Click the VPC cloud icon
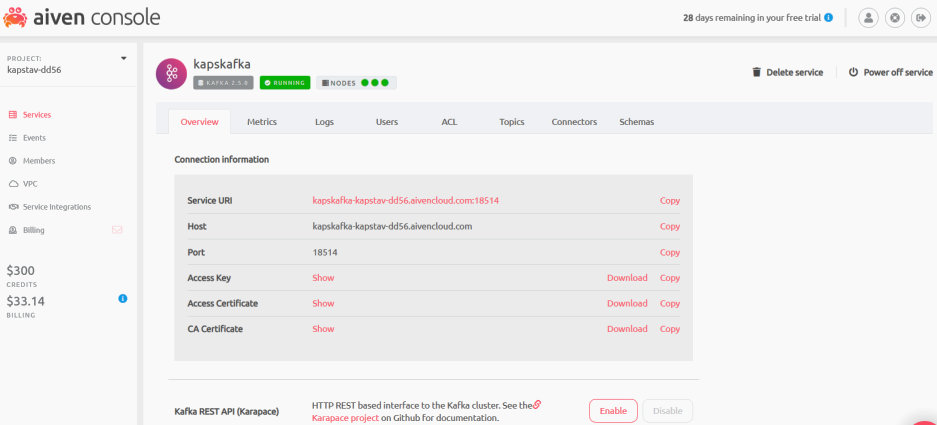 [x=13, y=184]
